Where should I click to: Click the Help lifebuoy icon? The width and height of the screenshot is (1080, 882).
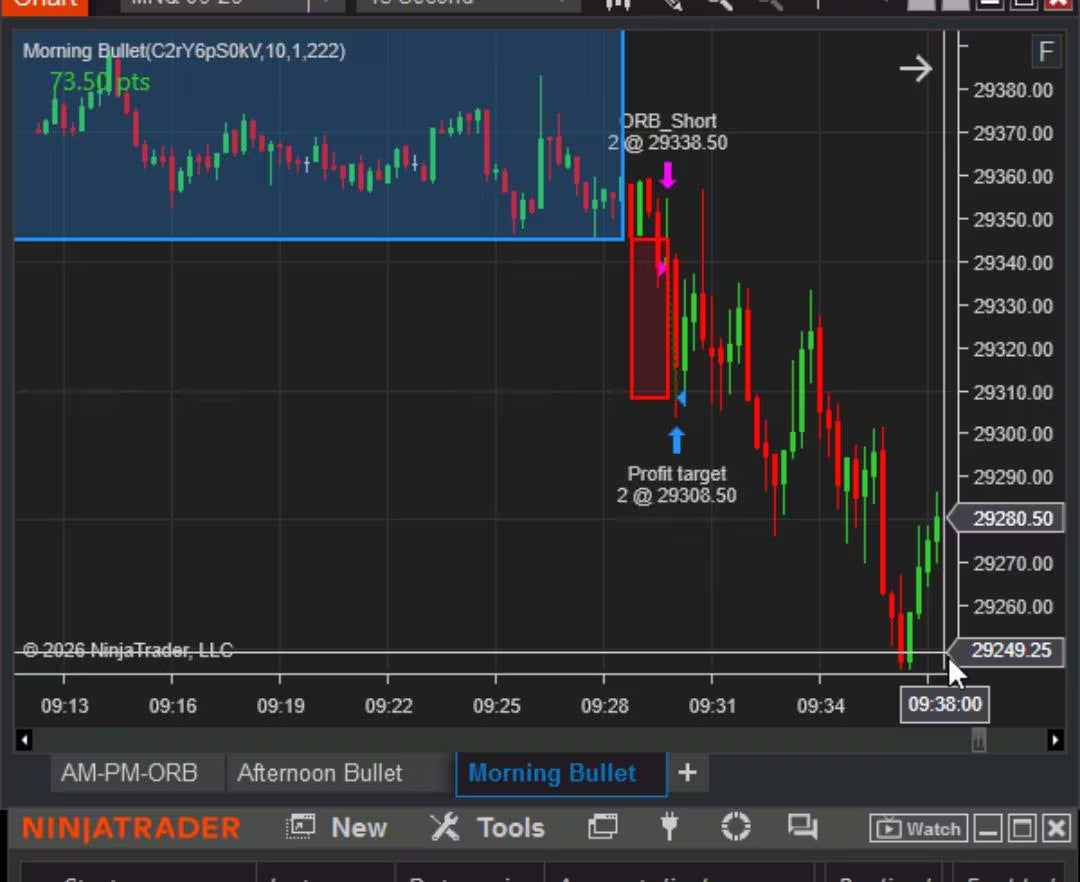coord(736,827)
